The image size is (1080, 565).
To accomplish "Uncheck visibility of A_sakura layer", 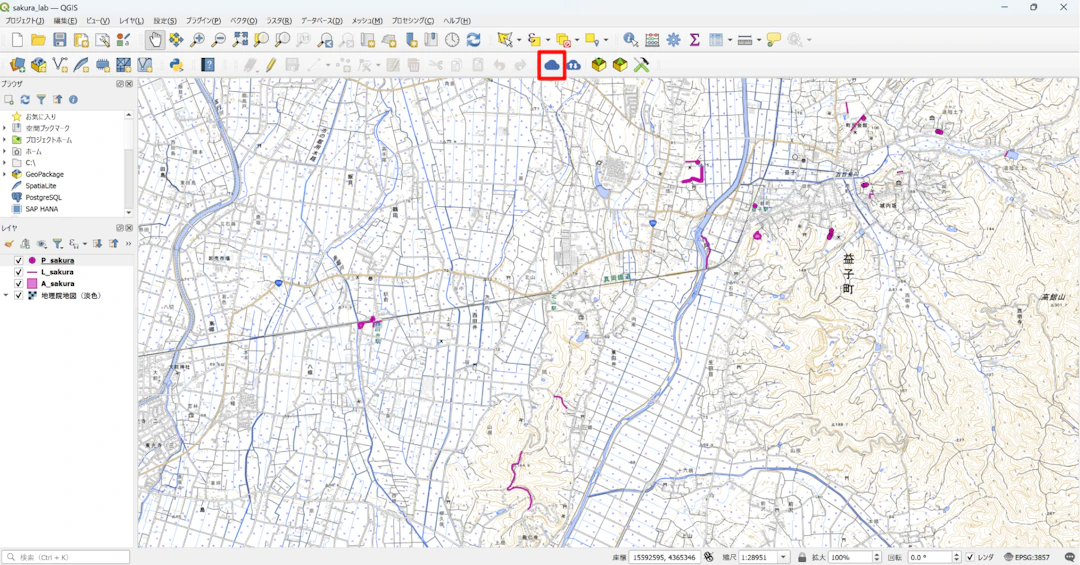I will [x=19, y=284].
